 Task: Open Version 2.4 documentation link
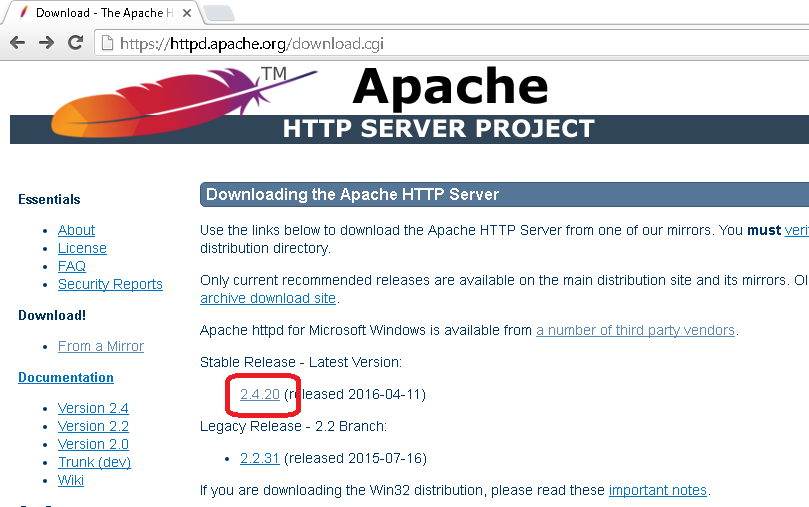click(93, 408)
